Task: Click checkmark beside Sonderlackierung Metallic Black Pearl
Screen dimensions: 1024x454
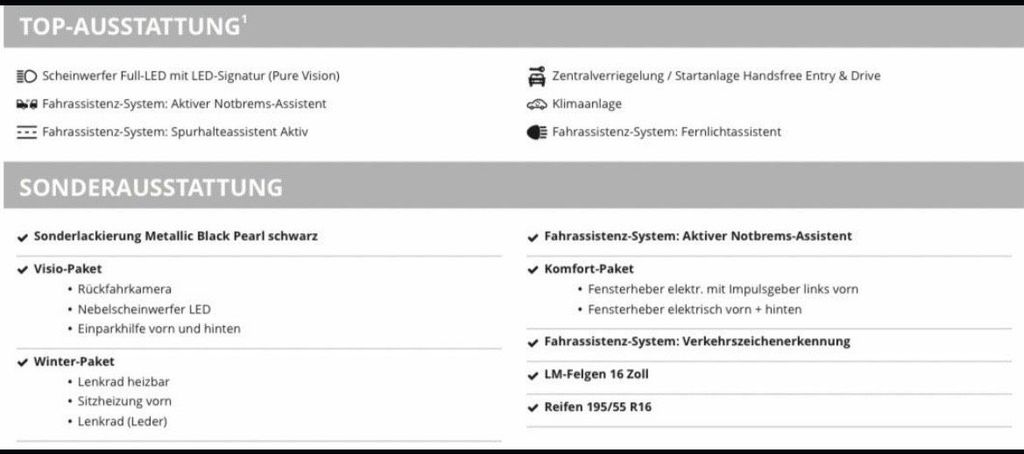Action: pos(22,237)
